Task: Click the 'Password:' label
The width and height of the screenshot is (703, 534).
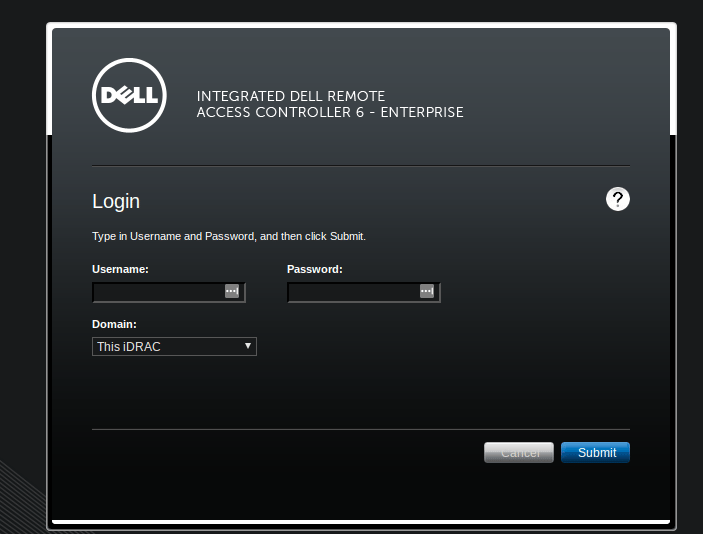Action: 315,269
